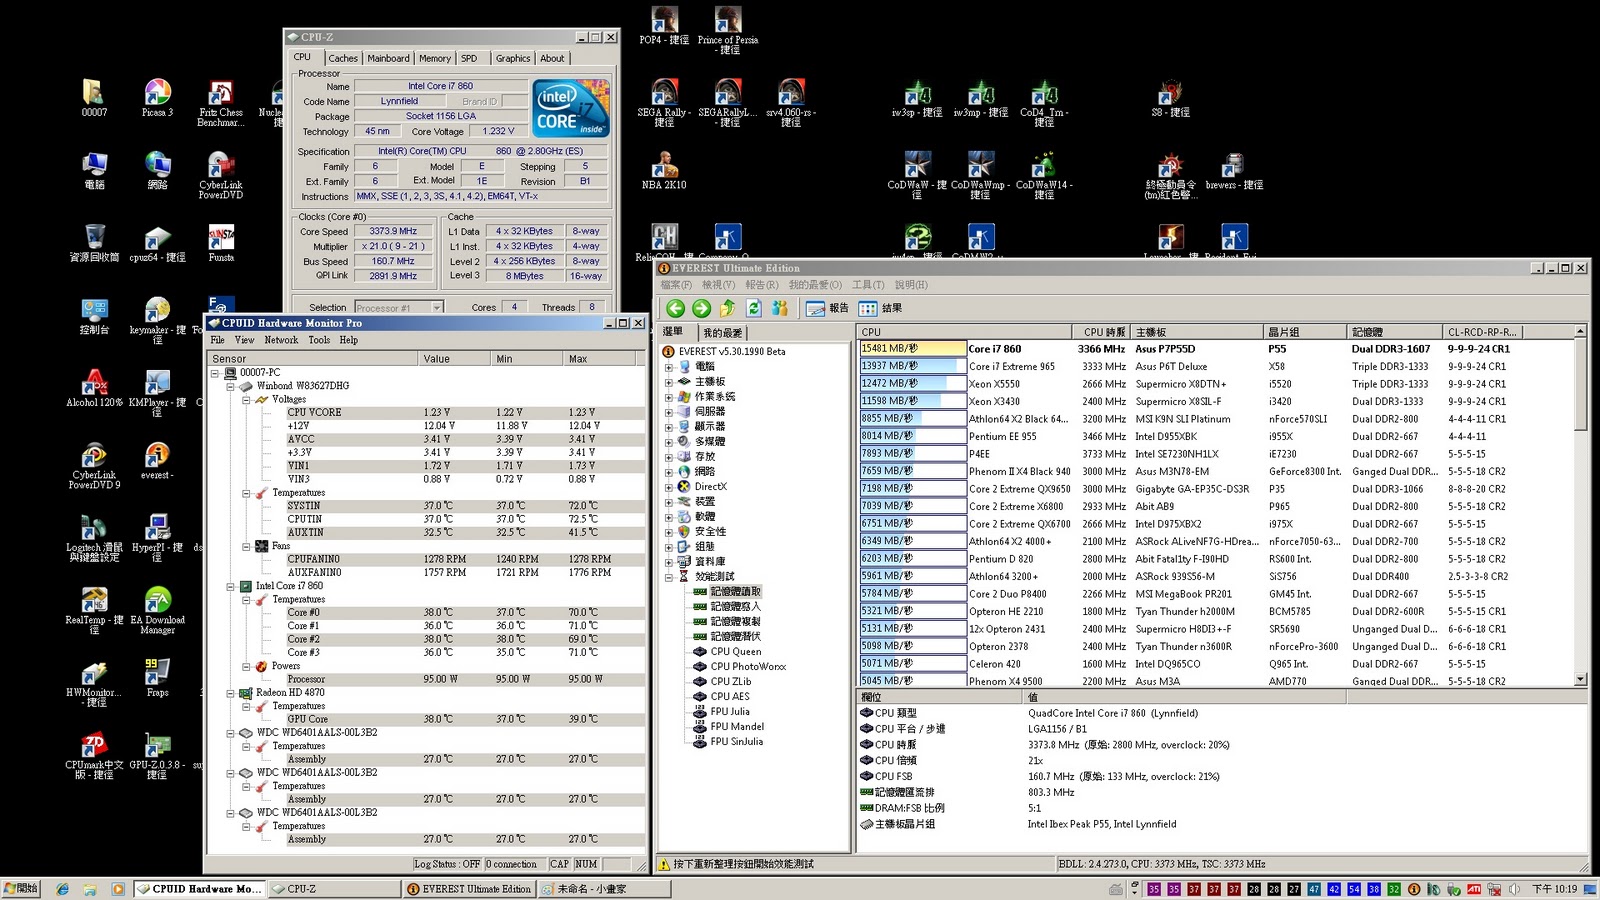The image size is (1600, 900).
Task: Open NBA 2K10 desktop icon
Action: (664, 171)
